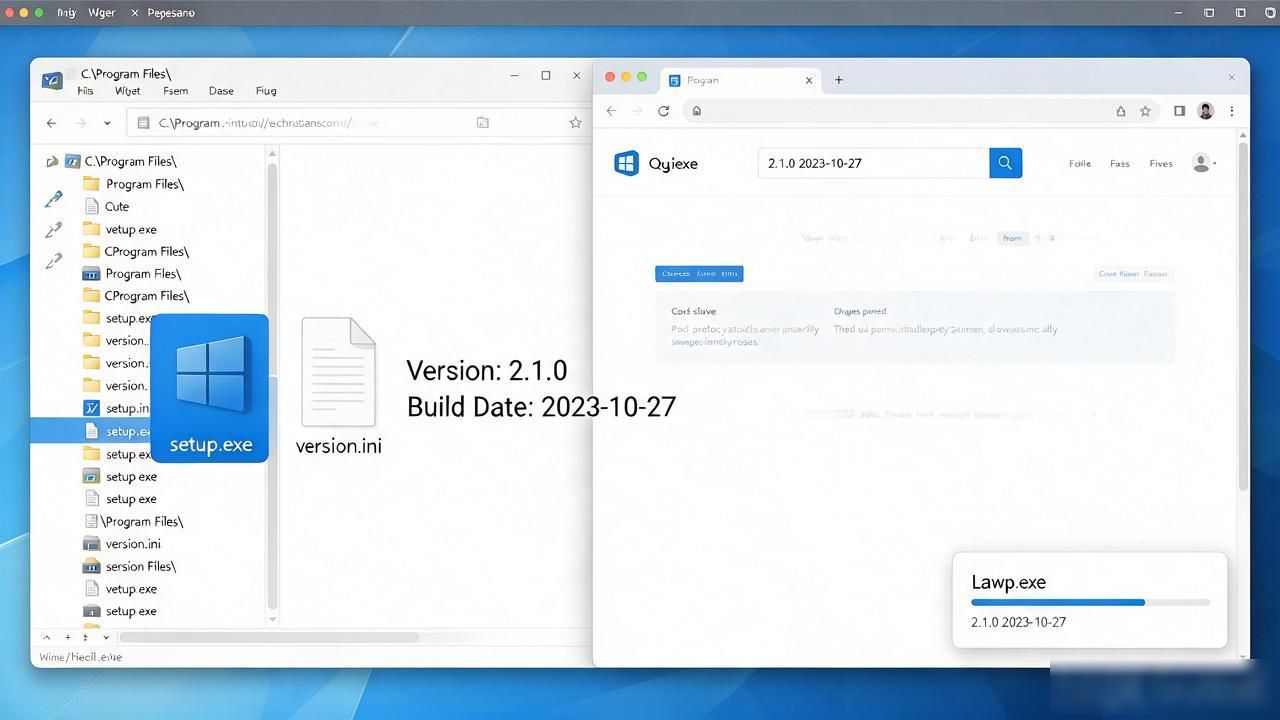Open the Wyet menu in file explorer
The image size is (1280, 720).
coord(127,91)
